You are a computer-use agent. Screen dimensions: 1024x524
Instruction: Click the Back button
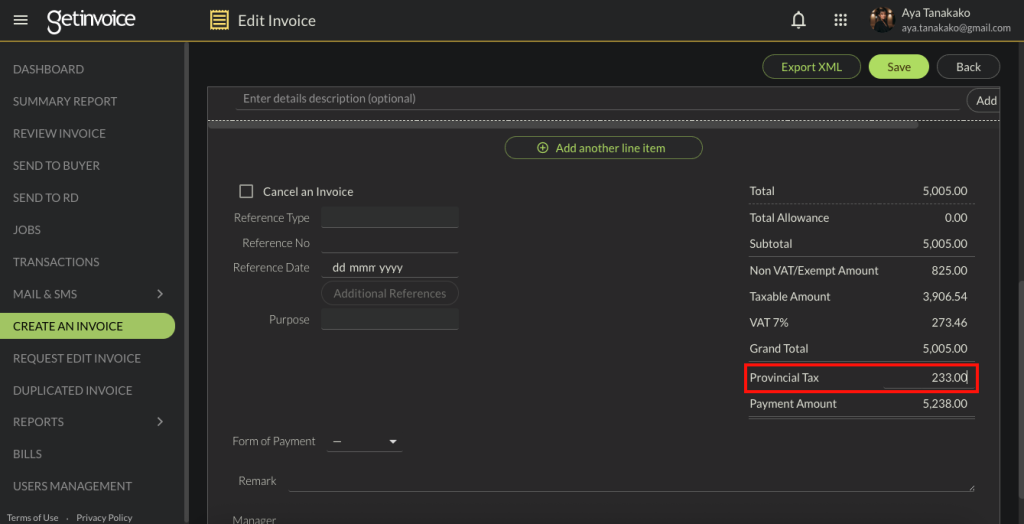pyautogui.click(x=967, y=67)
